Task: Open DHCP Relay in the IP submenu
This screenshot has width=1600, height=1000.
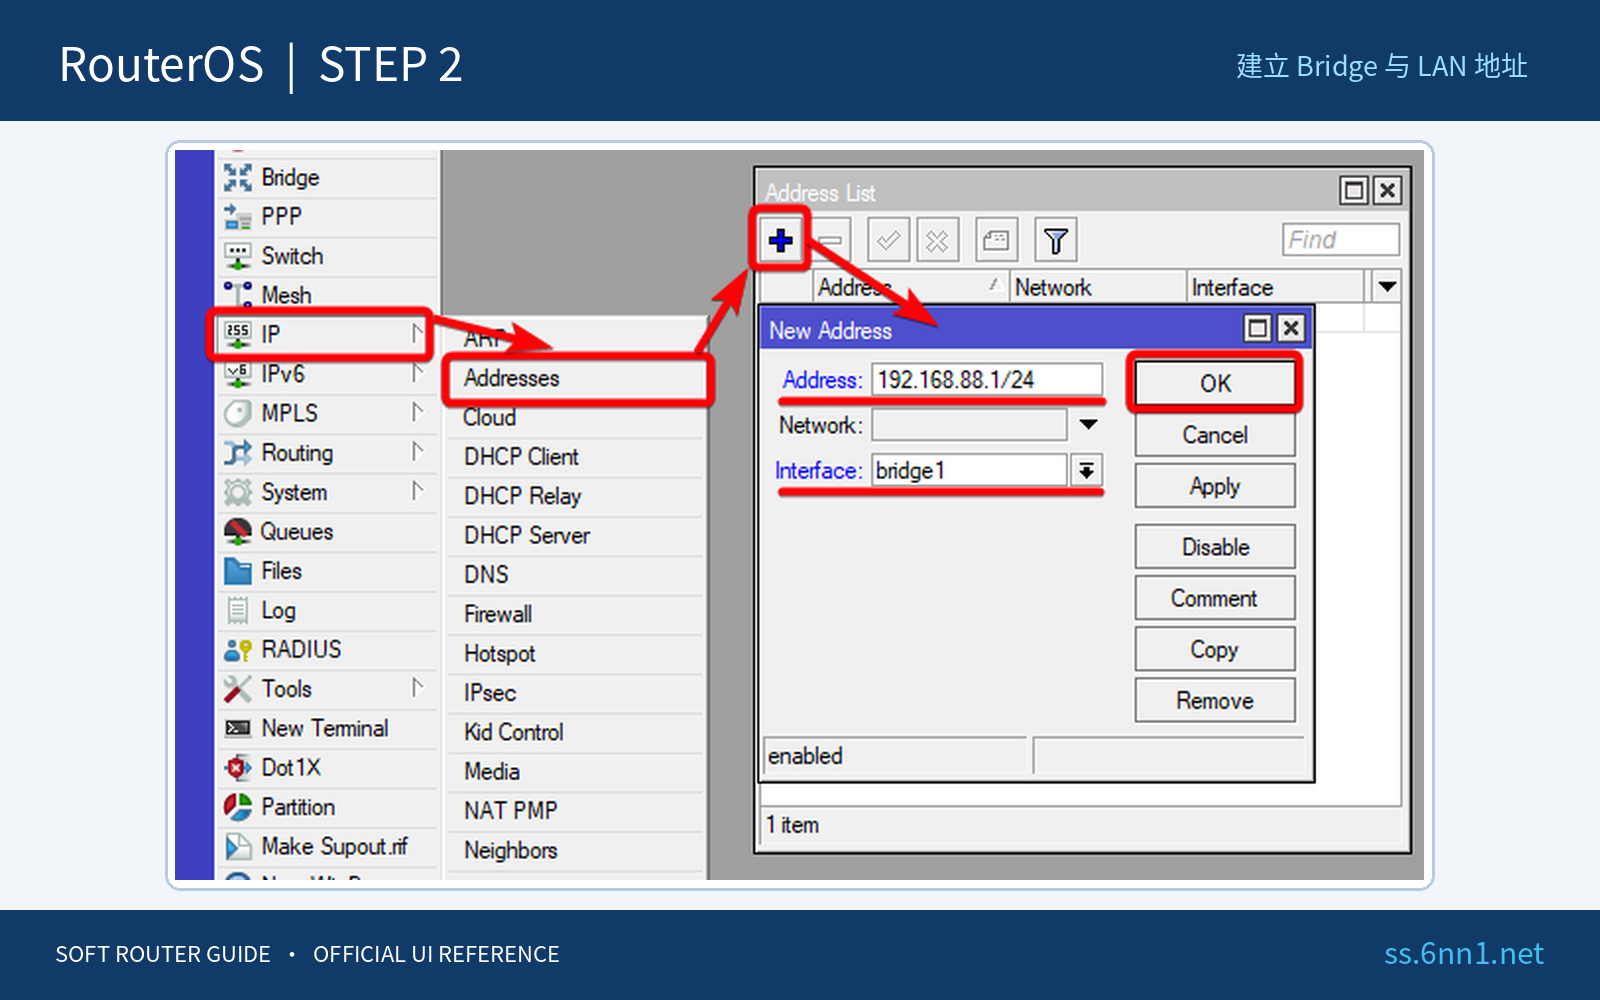Action: (x=575, y=496)
